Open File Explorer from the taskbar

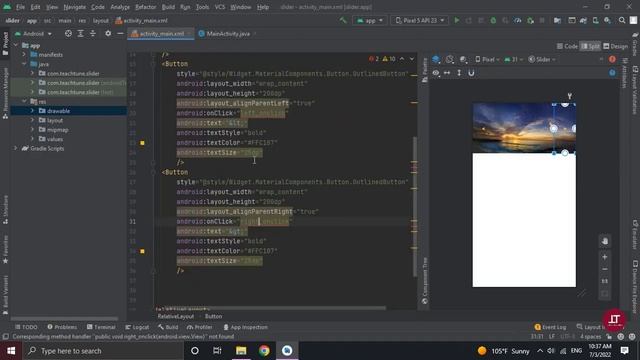241,351
